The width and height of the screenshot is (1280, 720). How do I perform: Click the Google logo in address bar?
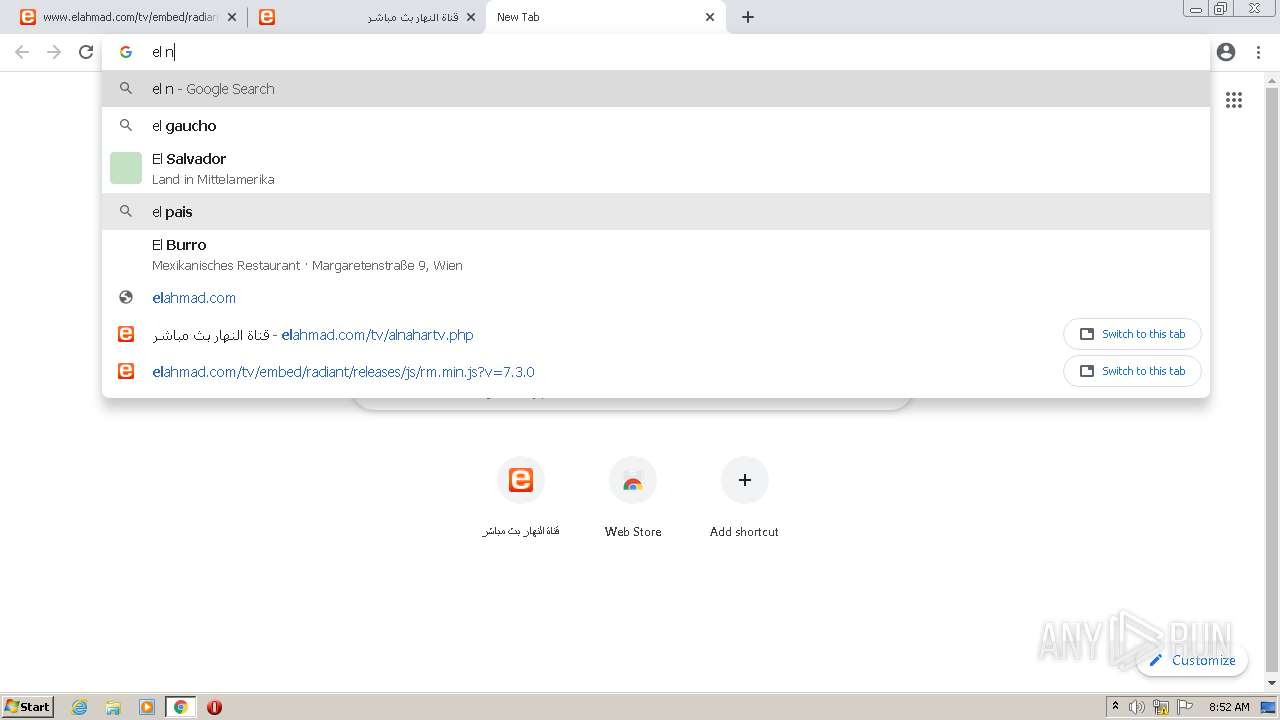[x=126, y=52]
